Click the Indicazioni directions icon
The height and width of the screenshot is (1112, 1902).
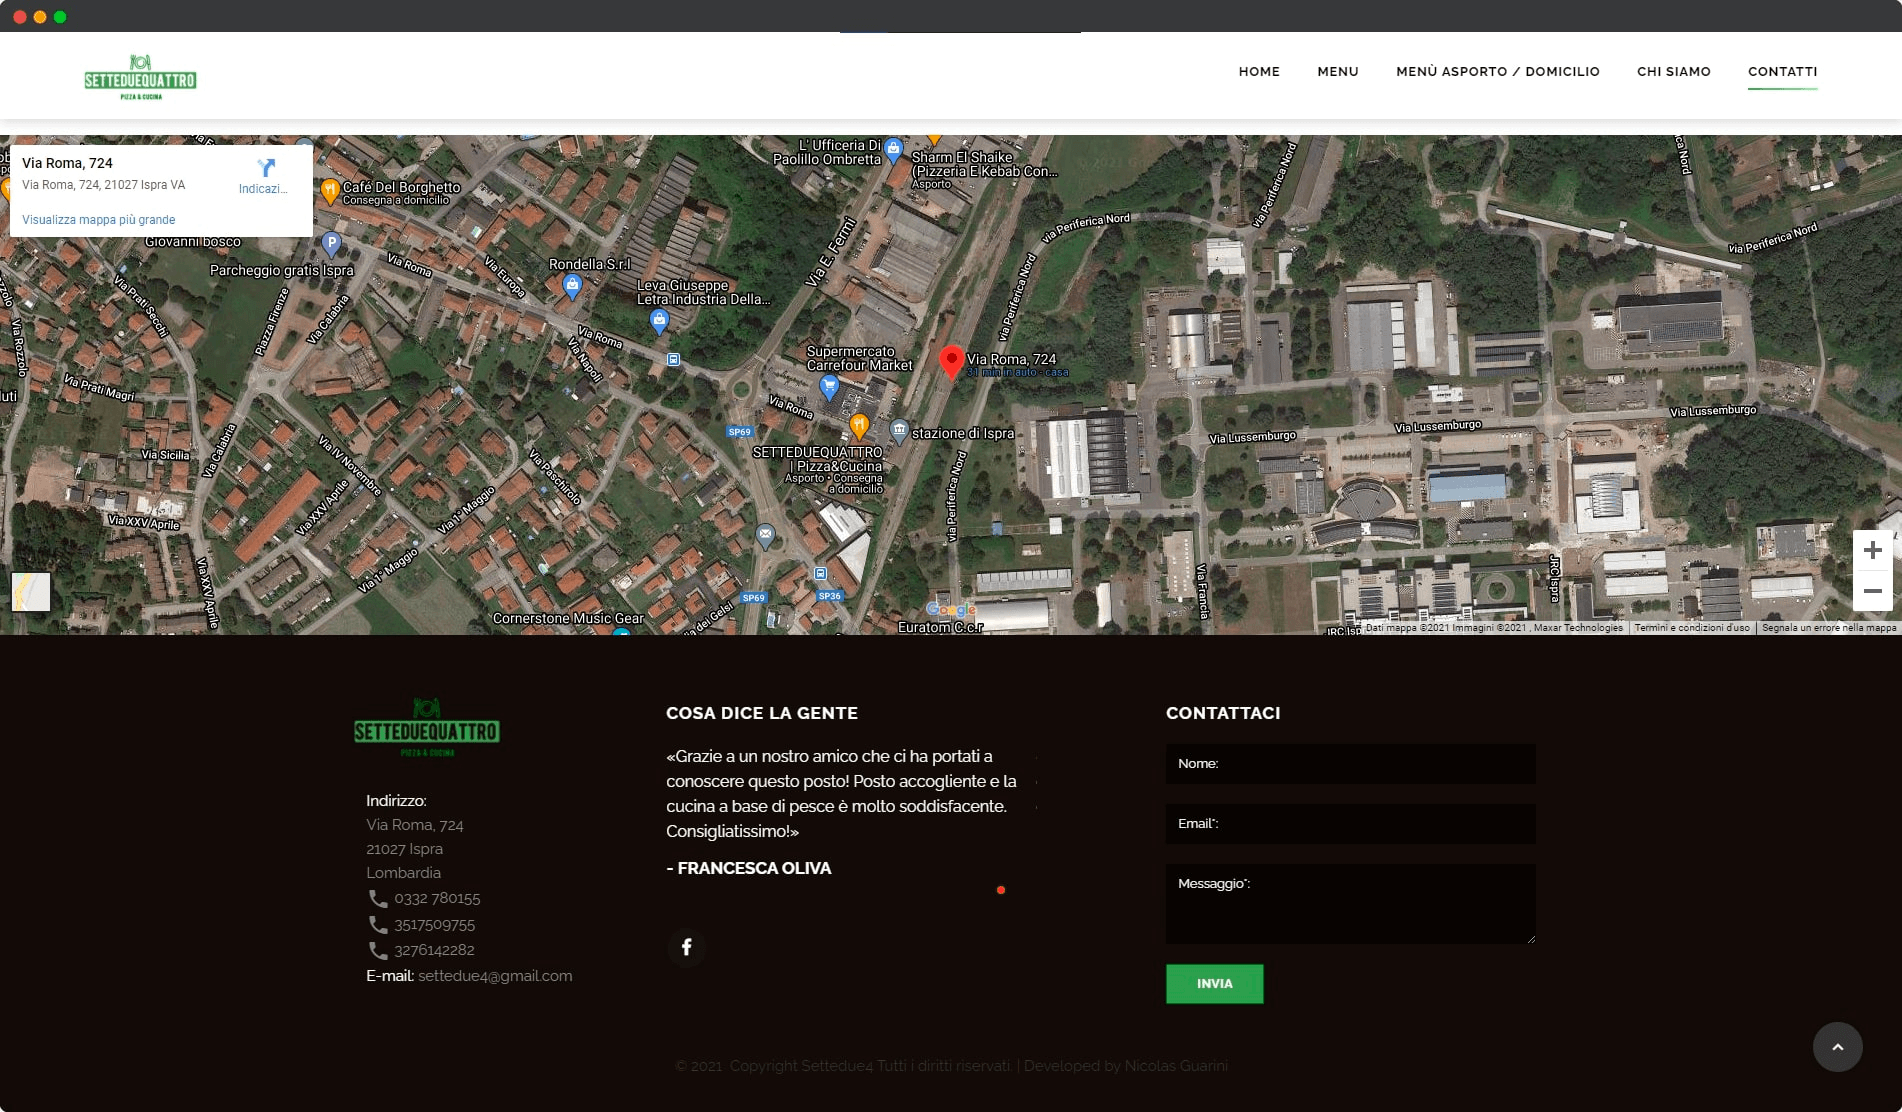click(265, 168)
